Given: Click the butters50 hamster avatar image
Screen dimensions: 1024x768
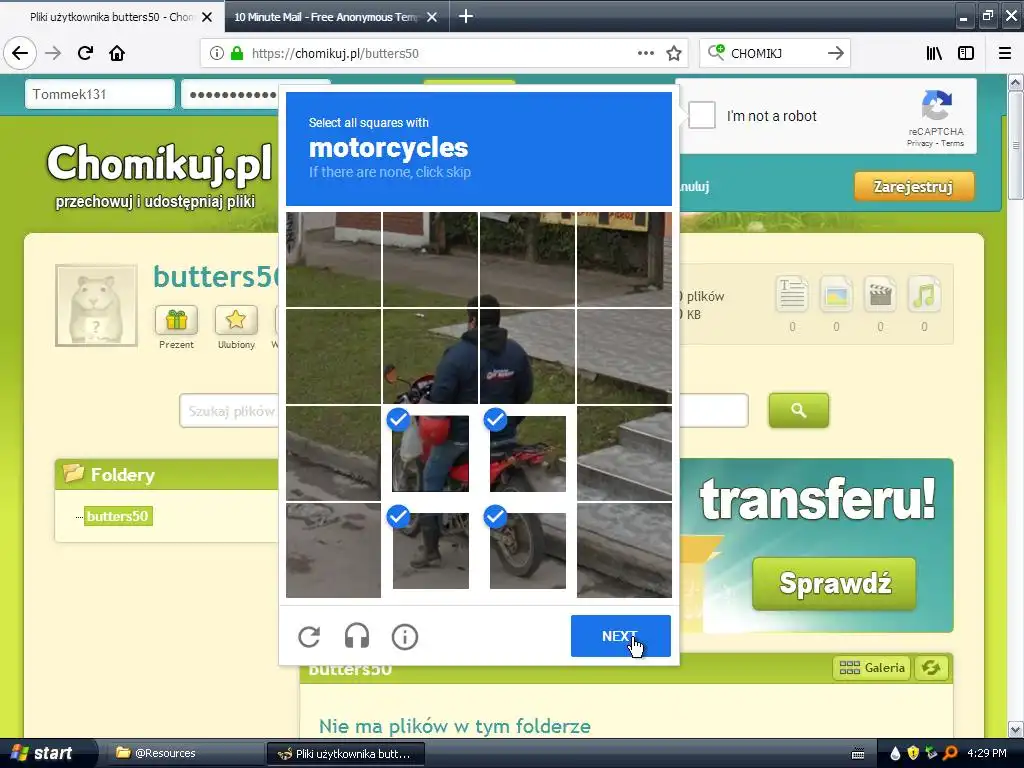Looking at the screenshot, I should (x=96, y=305).
